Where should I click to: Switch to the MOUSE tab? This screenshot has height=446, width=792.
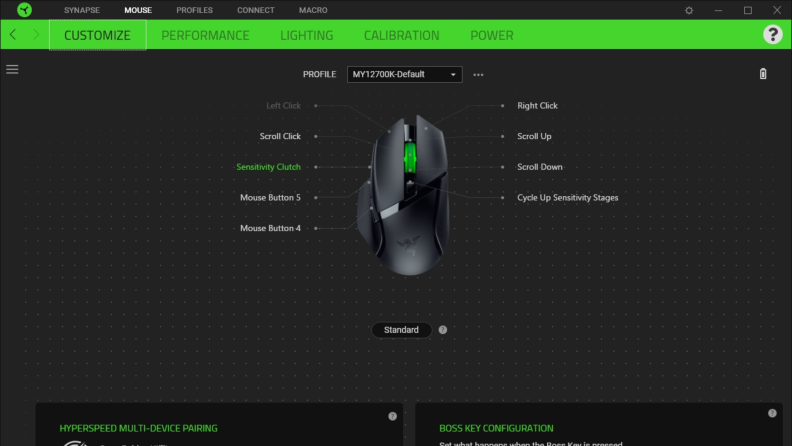138,10
